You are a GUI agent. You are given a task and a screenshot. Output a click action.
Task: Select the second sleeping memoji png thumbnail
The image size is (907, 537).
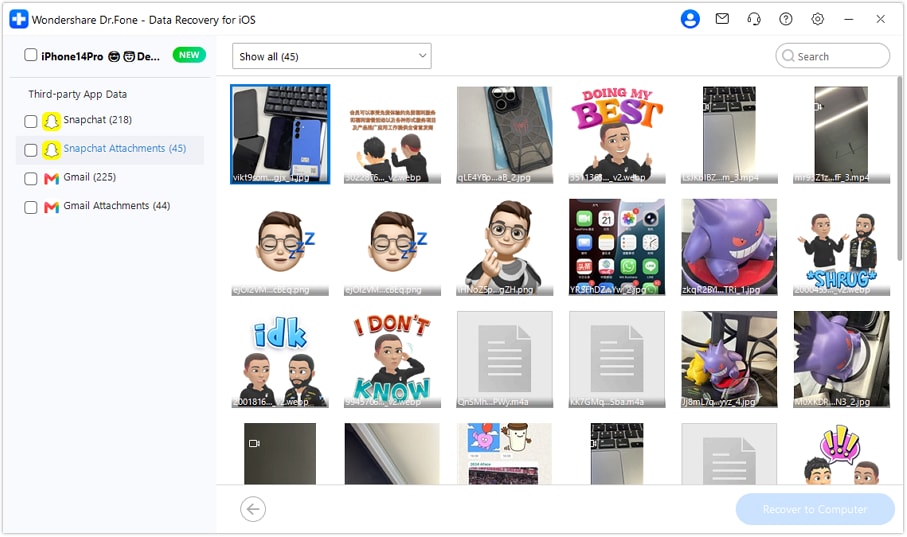(392, 247)
